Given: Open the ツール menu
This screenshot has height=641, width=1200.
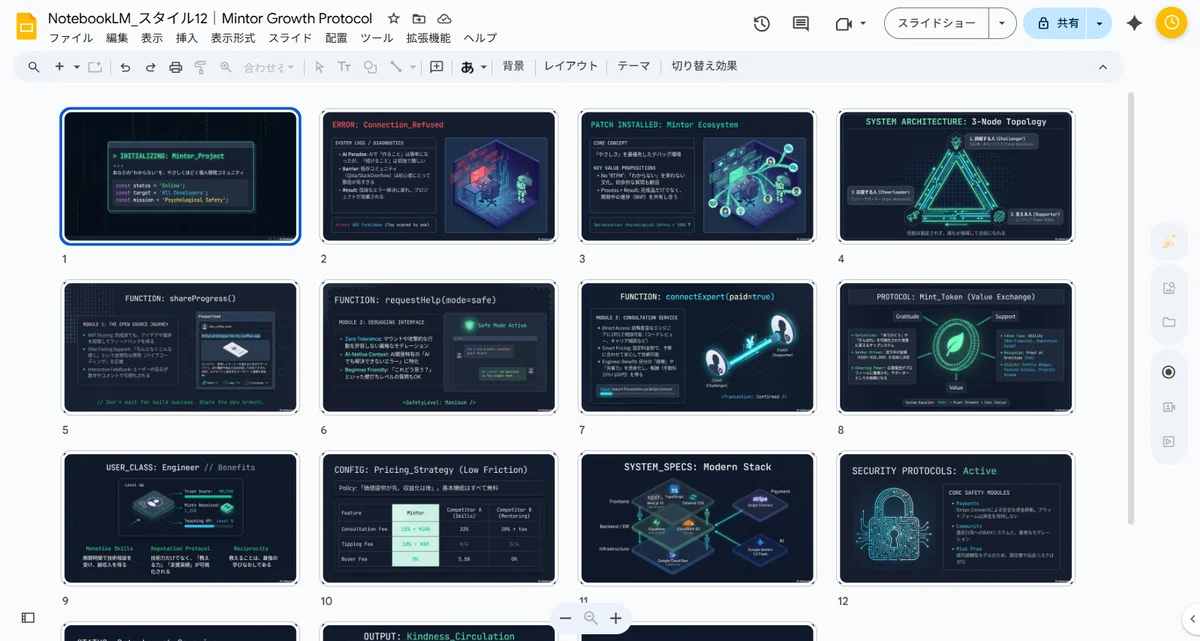Looking at the screenshot, I should 376,38.
